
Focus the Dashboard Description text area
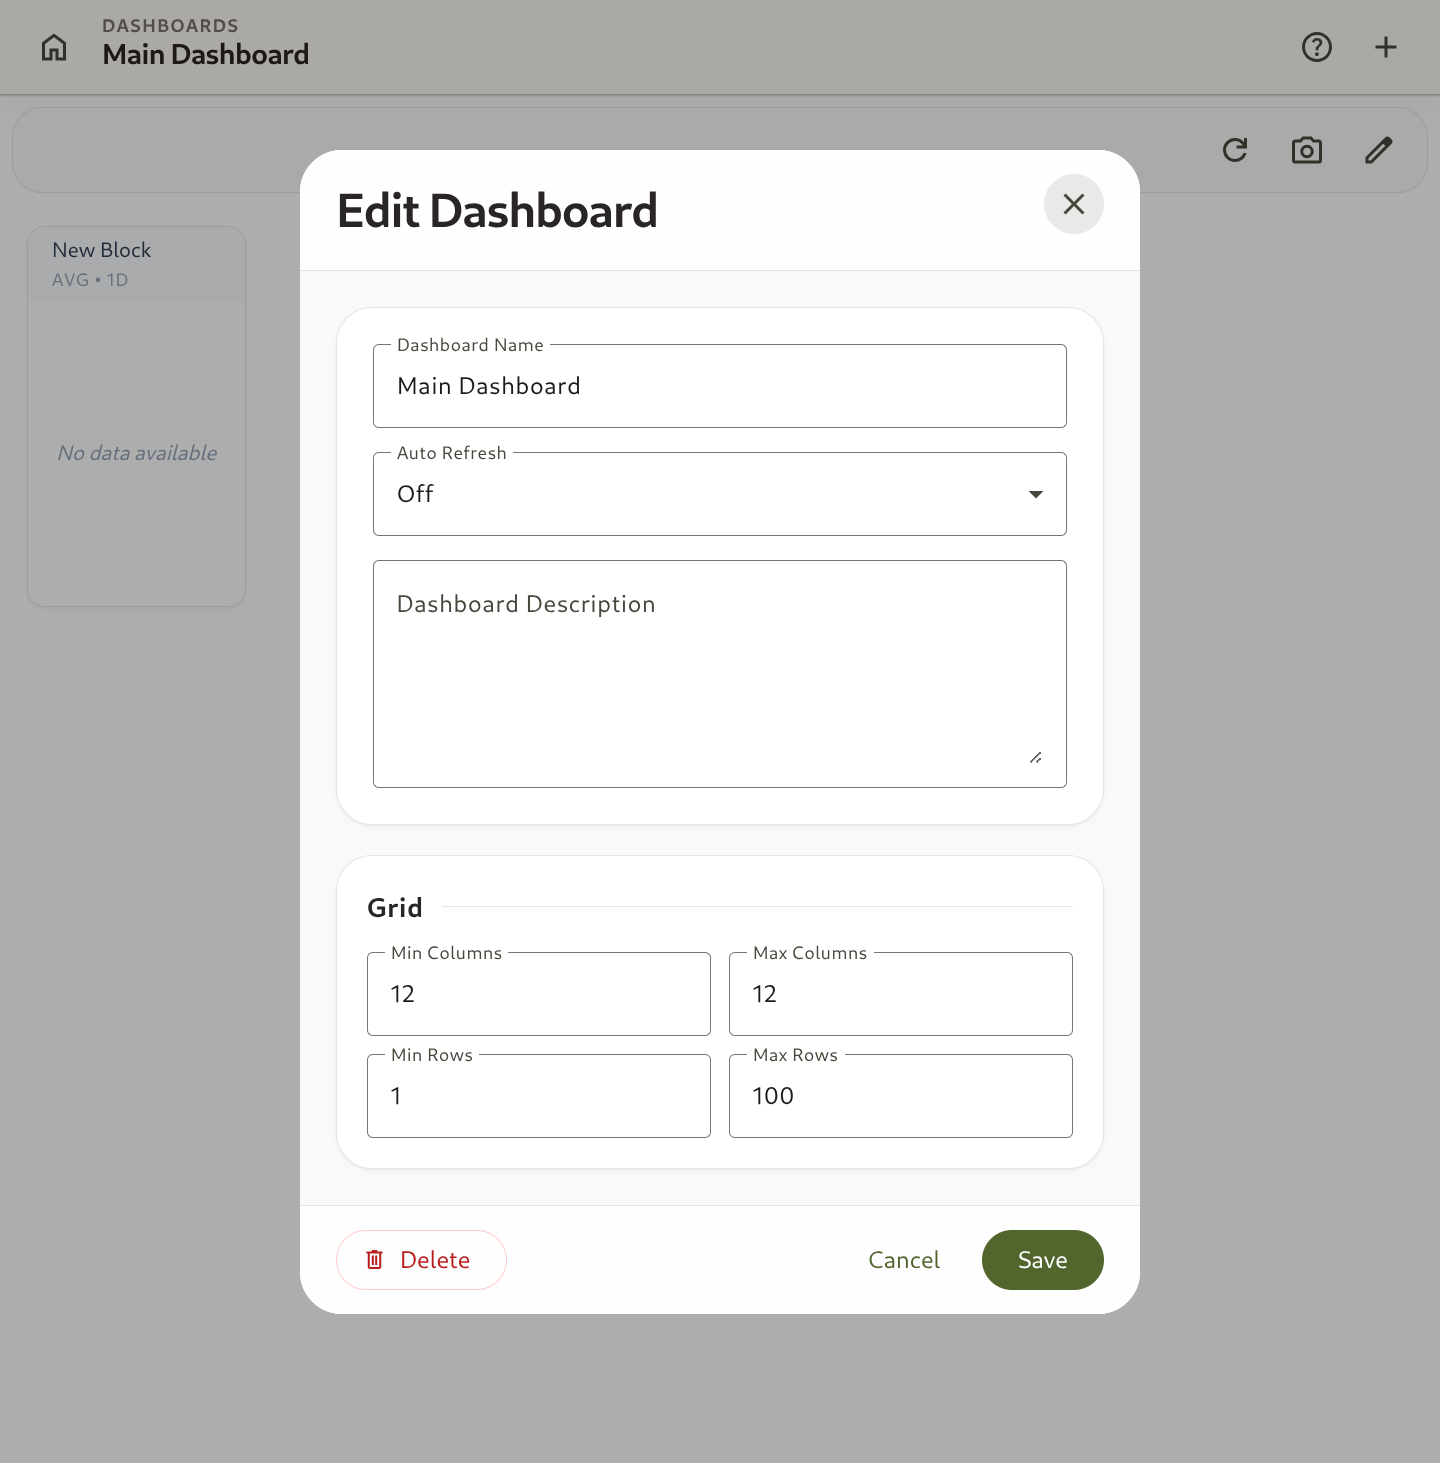pos(720,674)
